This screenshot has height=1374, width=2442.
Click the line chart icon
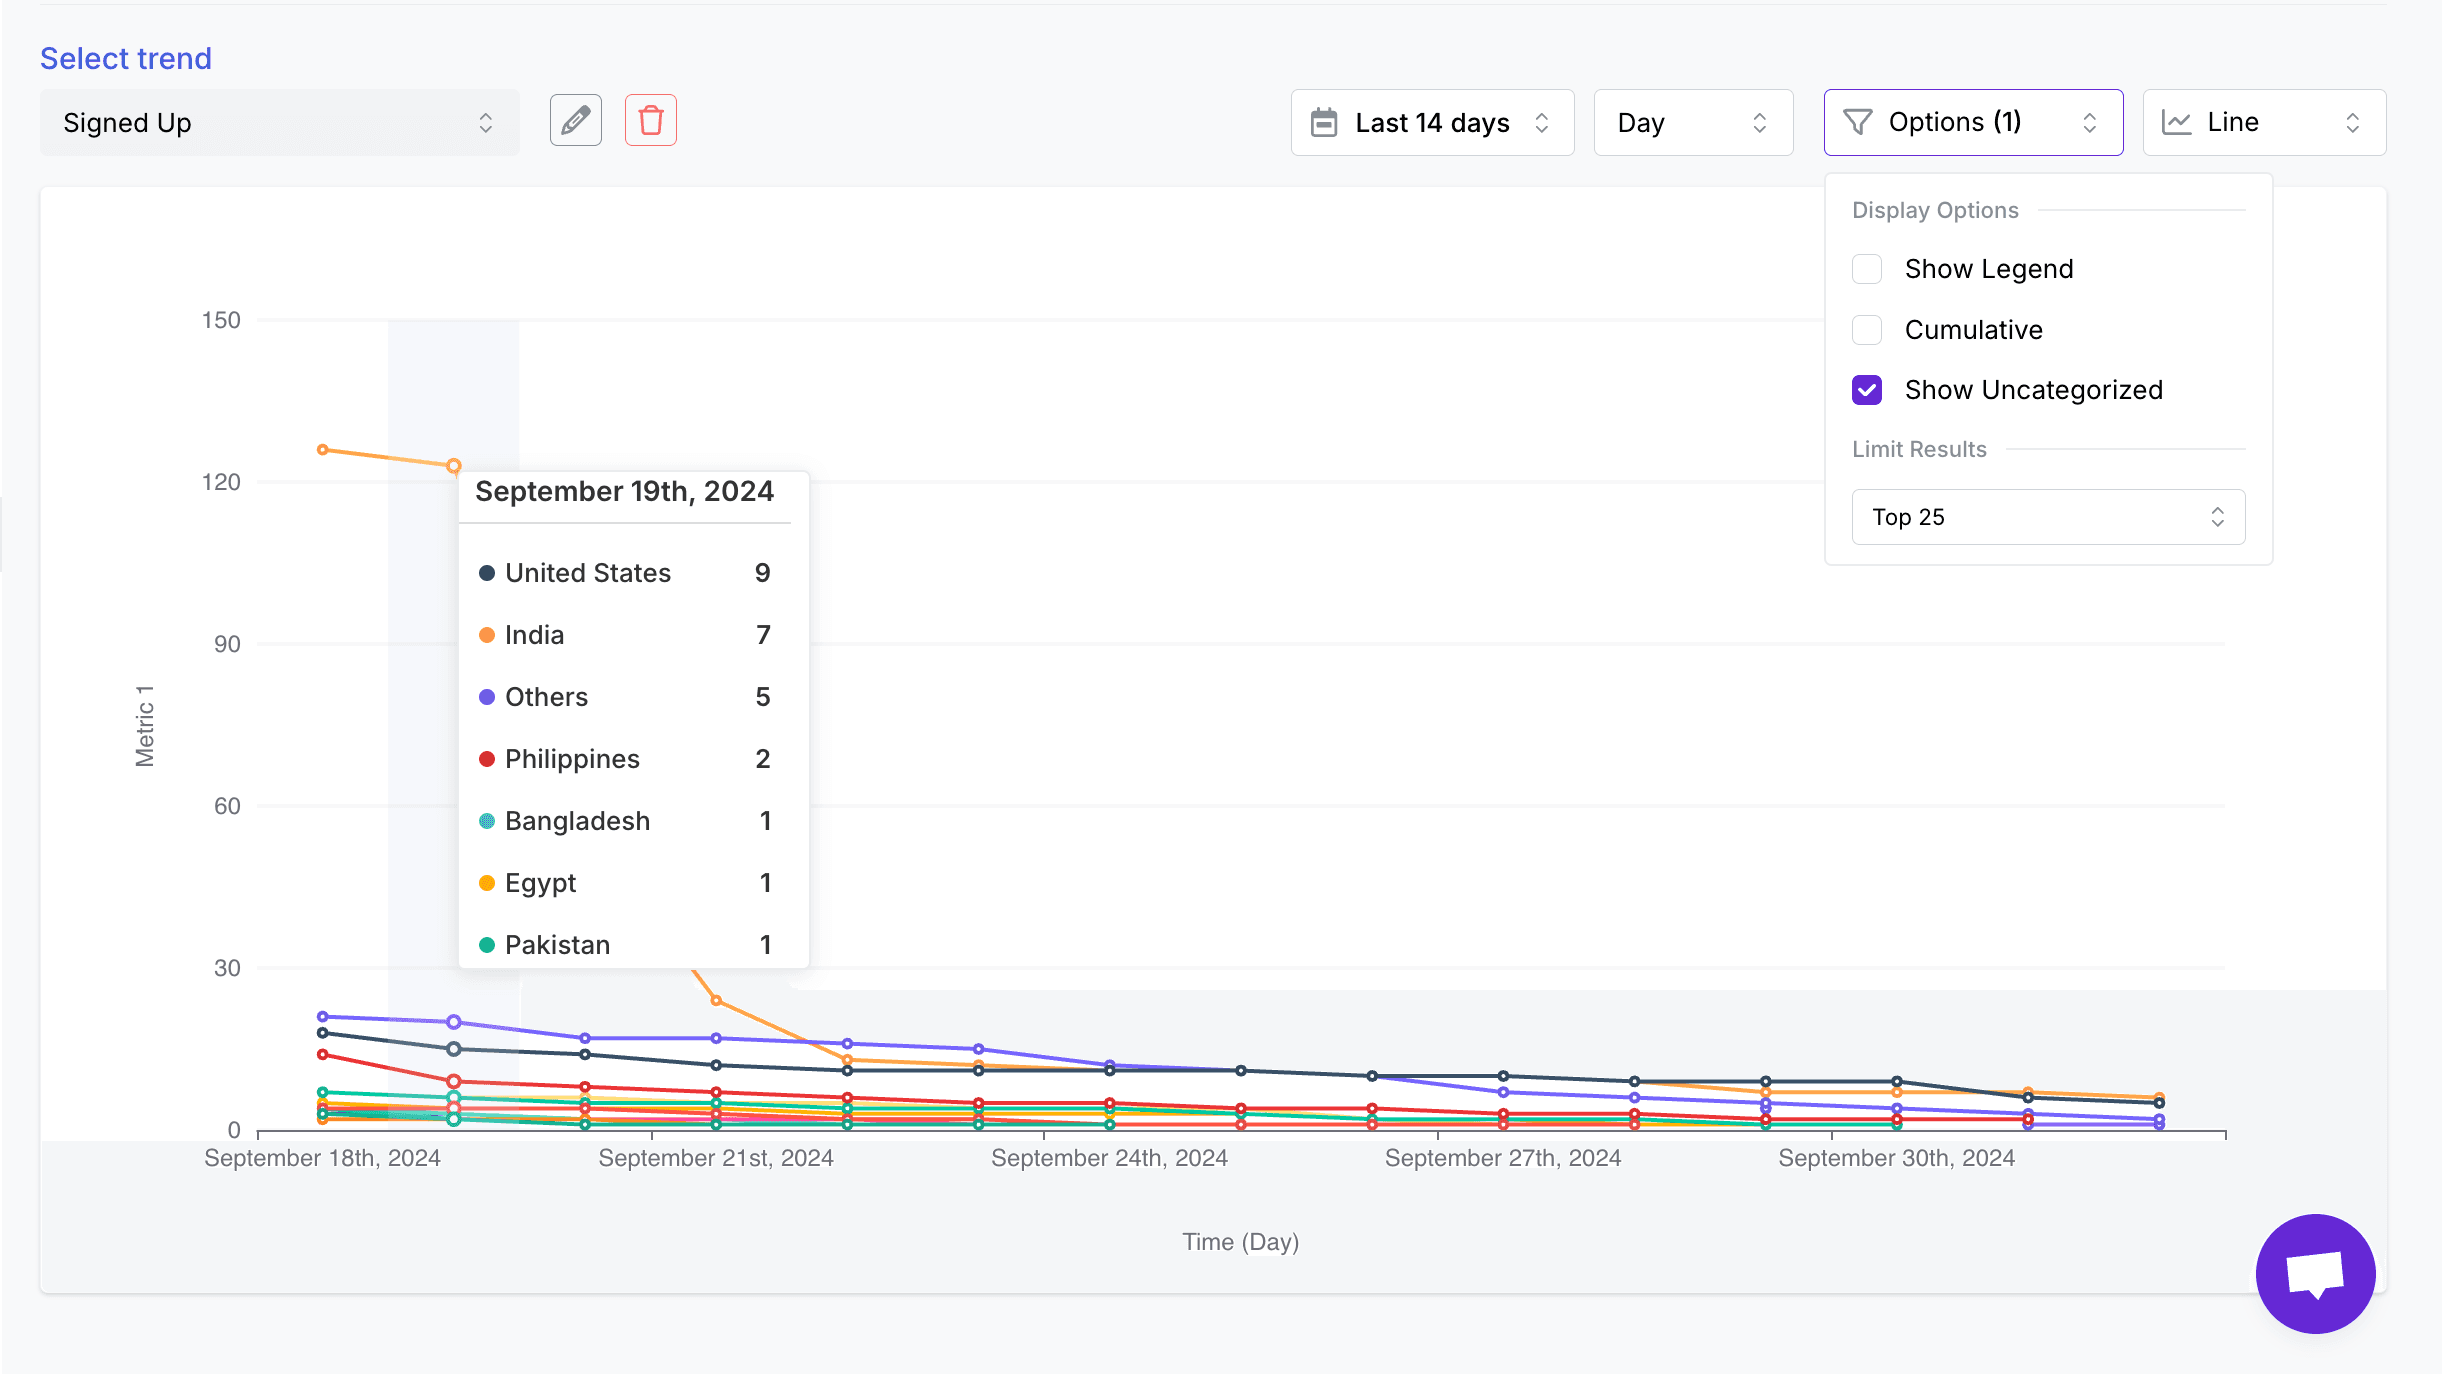pos(2176,122)
